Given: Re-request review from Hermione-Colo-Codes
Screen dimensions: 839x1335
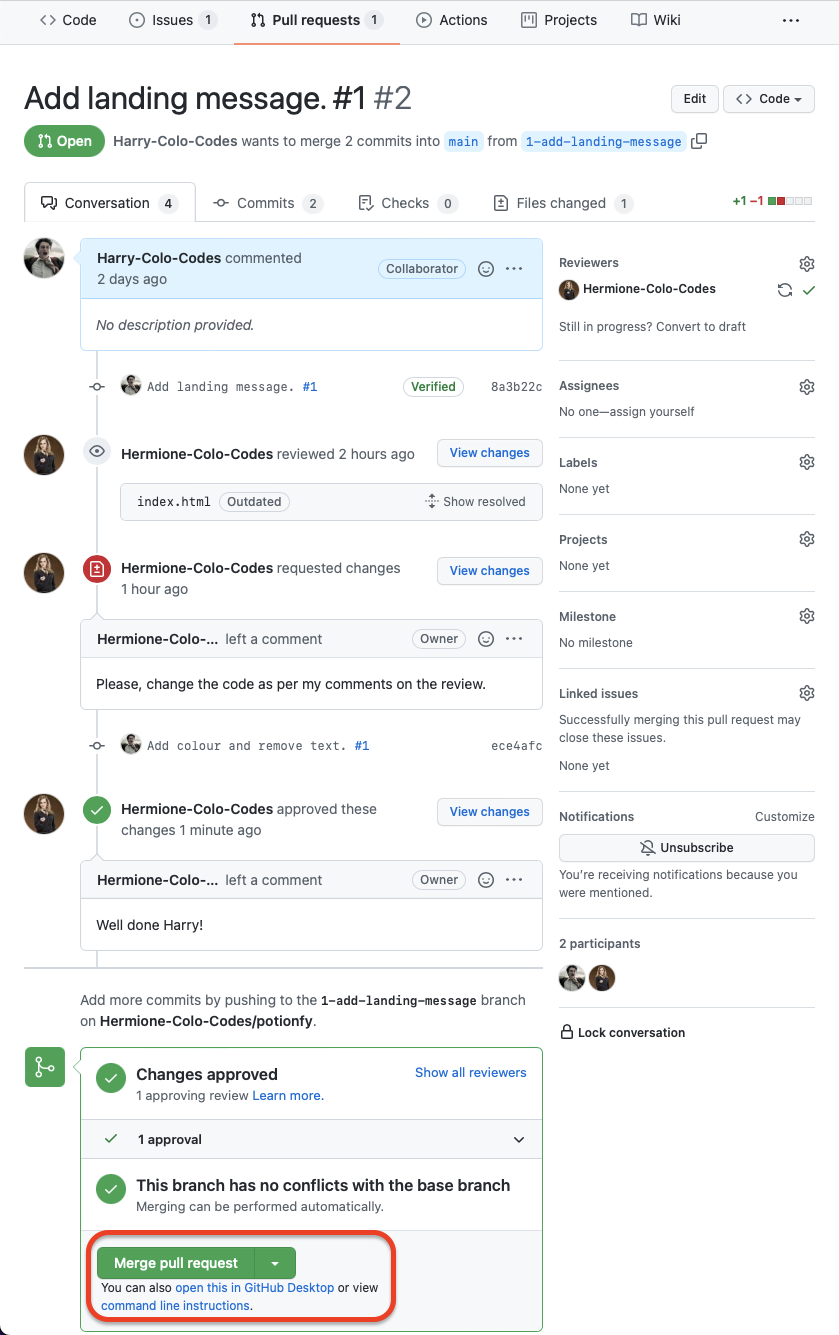Looking at the screenshot, I should 785,290.
